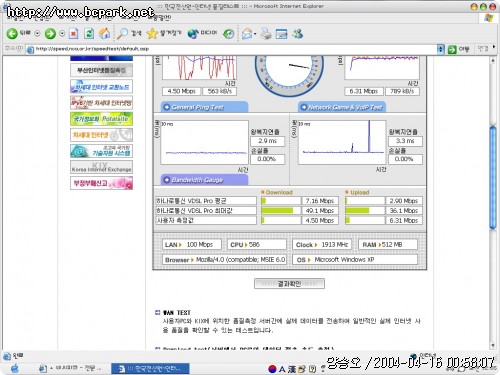Expand the Links toolbar chevron

click(494, 48)
